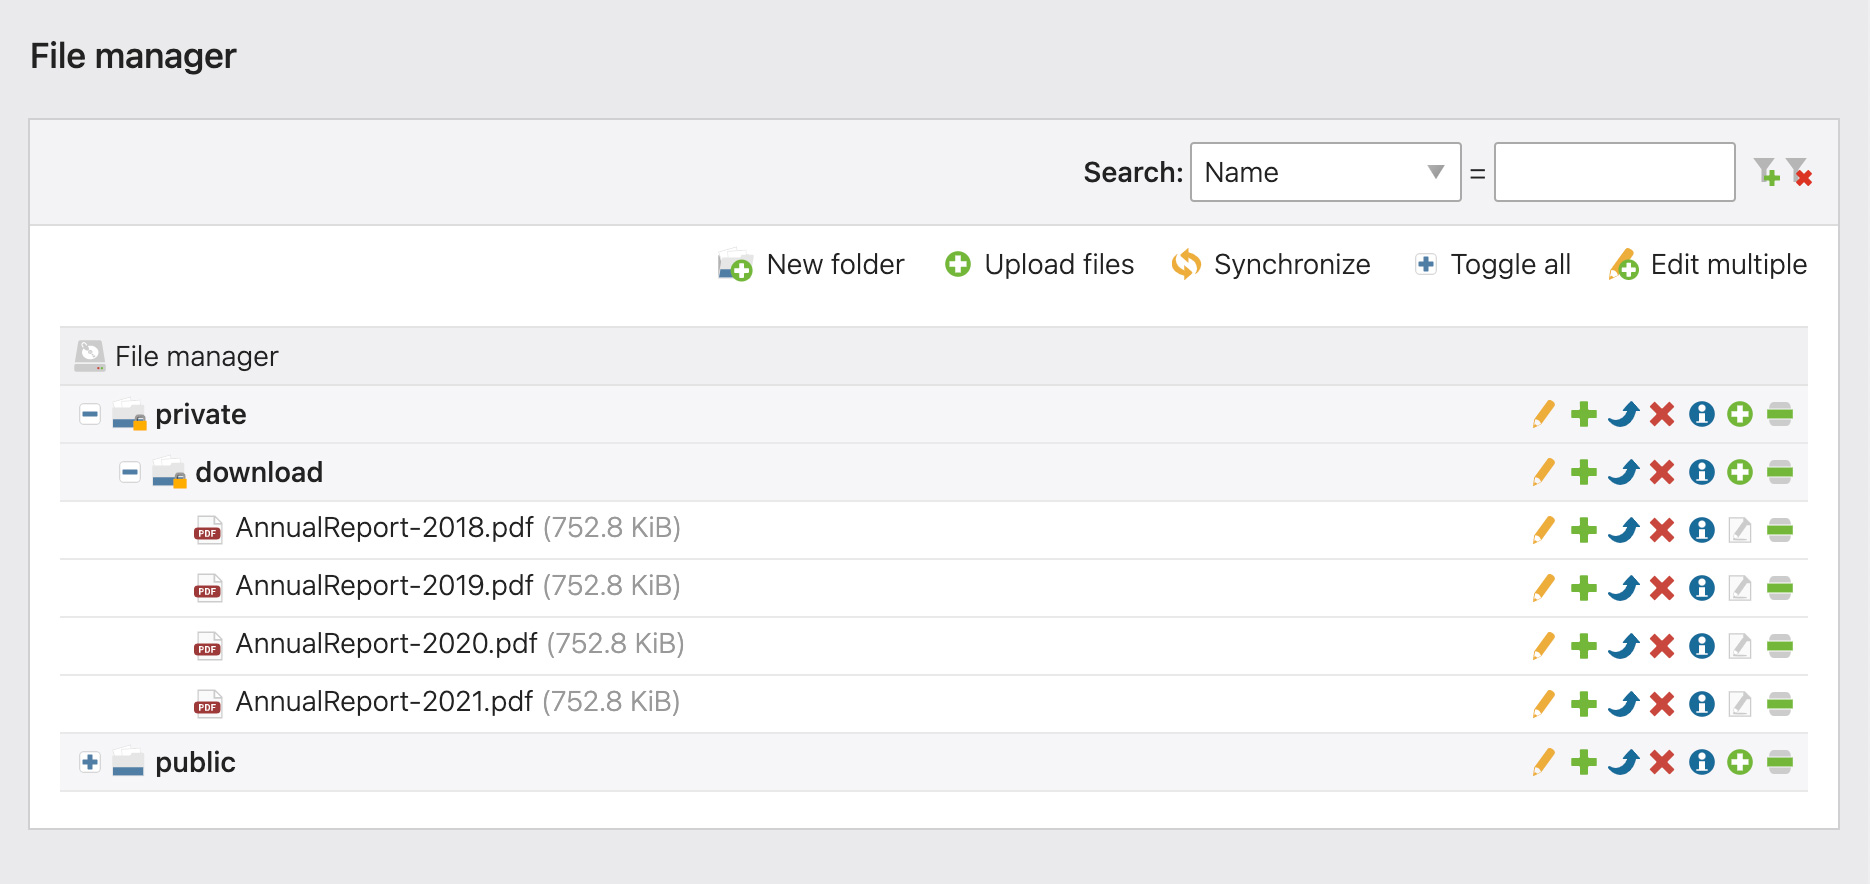Toggle the green bar icon on private row

[x=1780, y=414]
